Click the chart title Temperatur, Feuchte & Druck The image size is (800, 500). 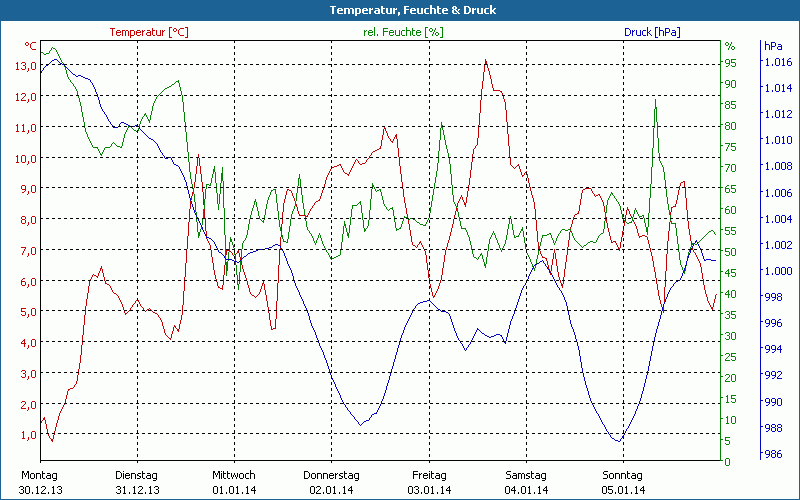click(x=399, y=10)
